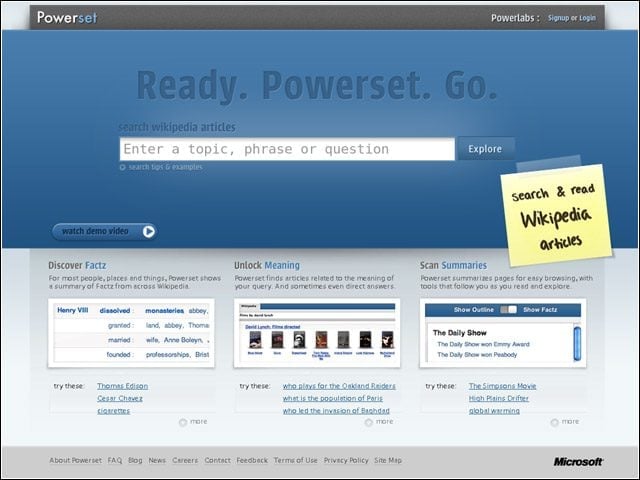Click the topic, phrase or question search field
This screenshot has height=480, width=640.
click(287, 149)
